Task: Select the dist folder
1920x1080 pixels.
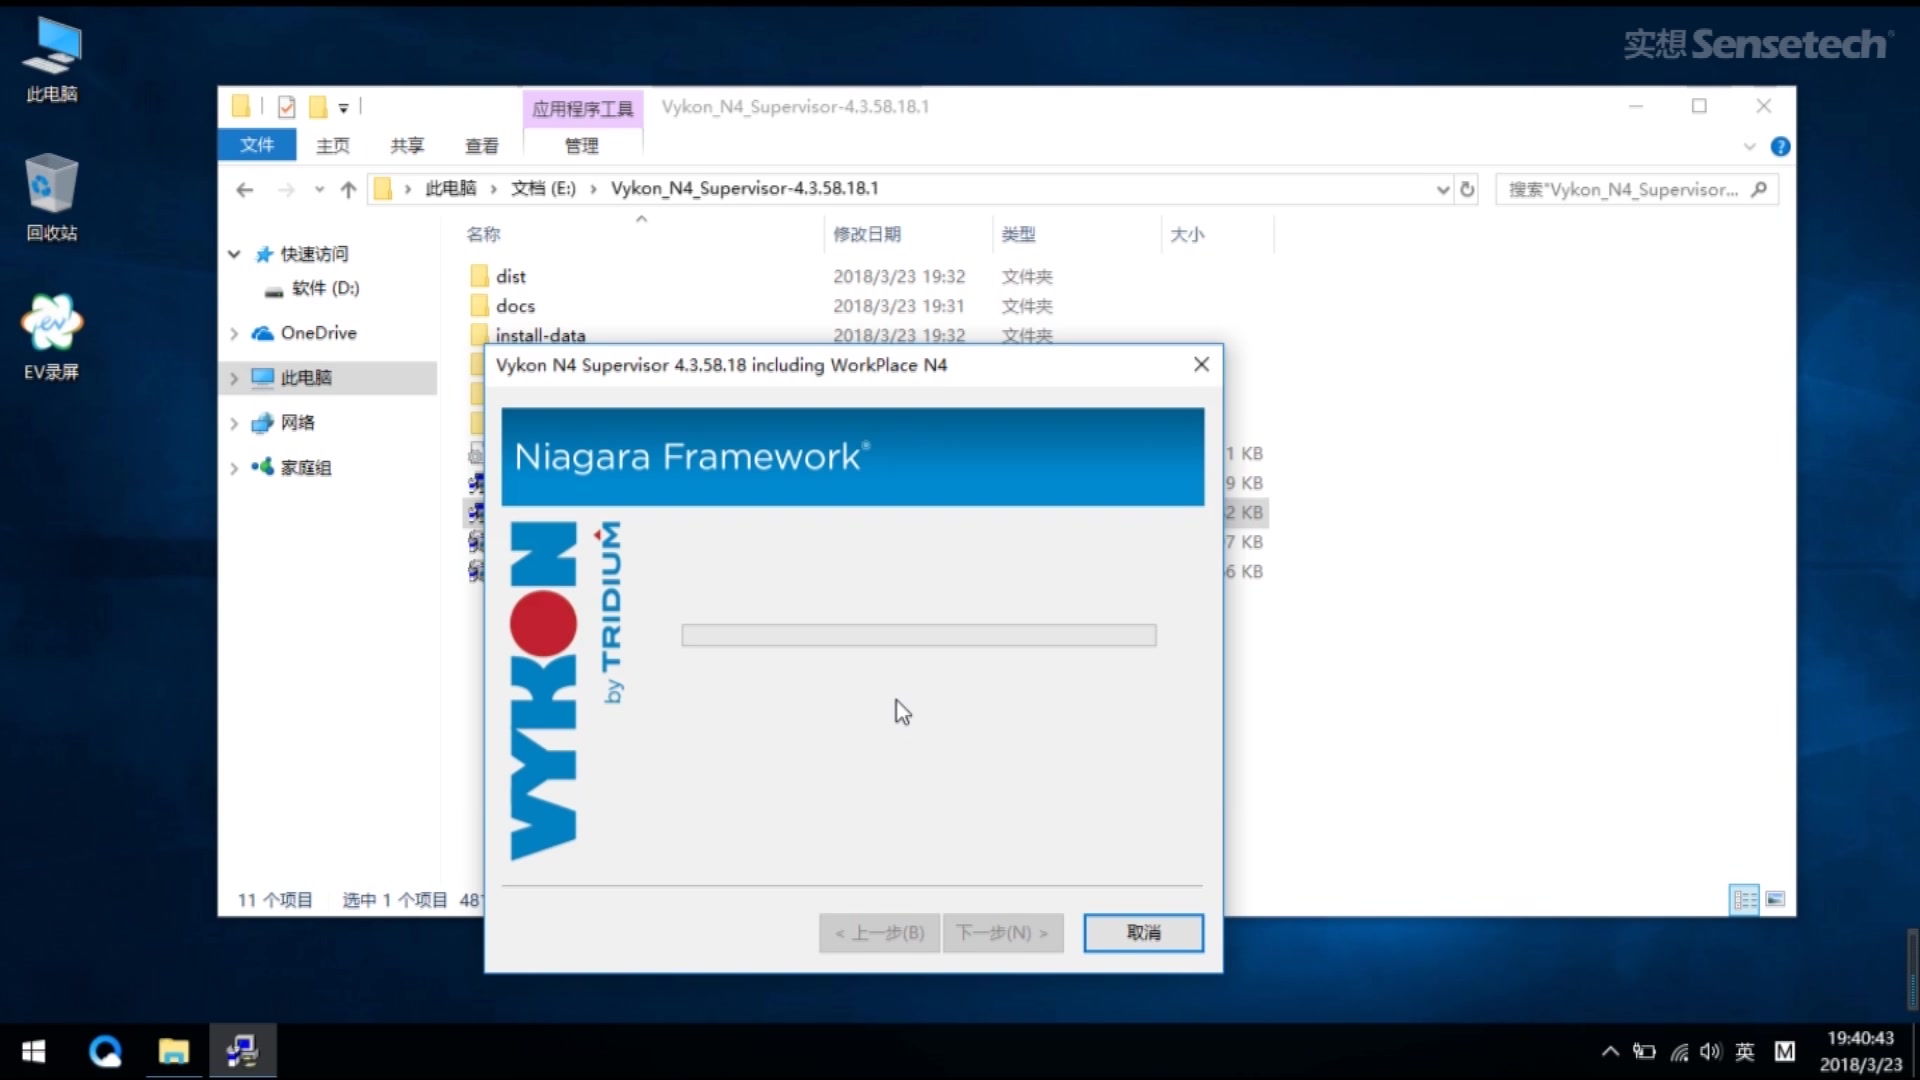Action: click(x=510, y=276)
